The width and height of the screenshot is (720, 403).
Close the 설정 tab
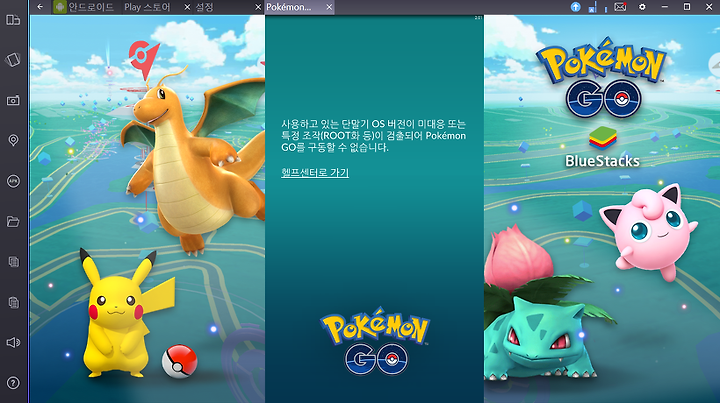[258, 7]
